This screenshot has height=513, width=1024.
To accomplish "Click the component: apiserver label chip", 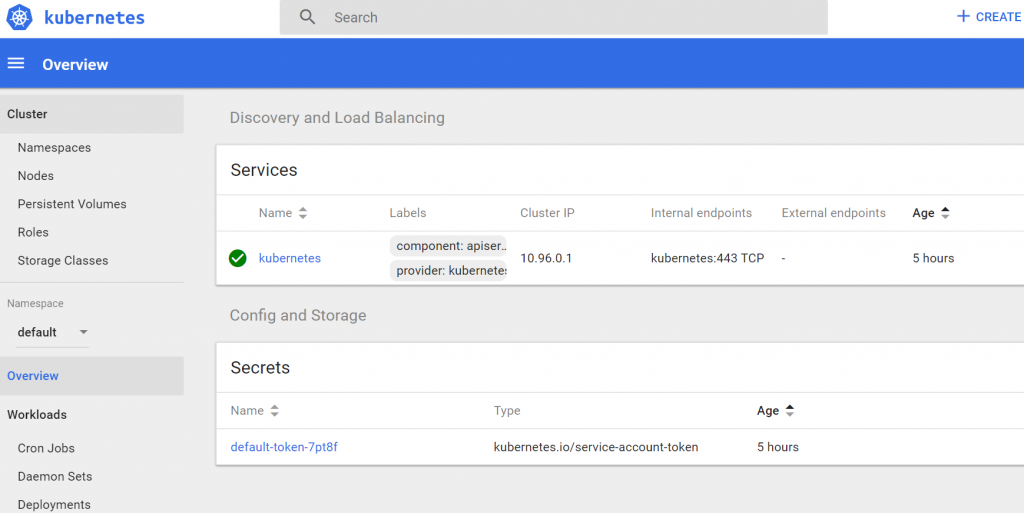I will [448, 246].
